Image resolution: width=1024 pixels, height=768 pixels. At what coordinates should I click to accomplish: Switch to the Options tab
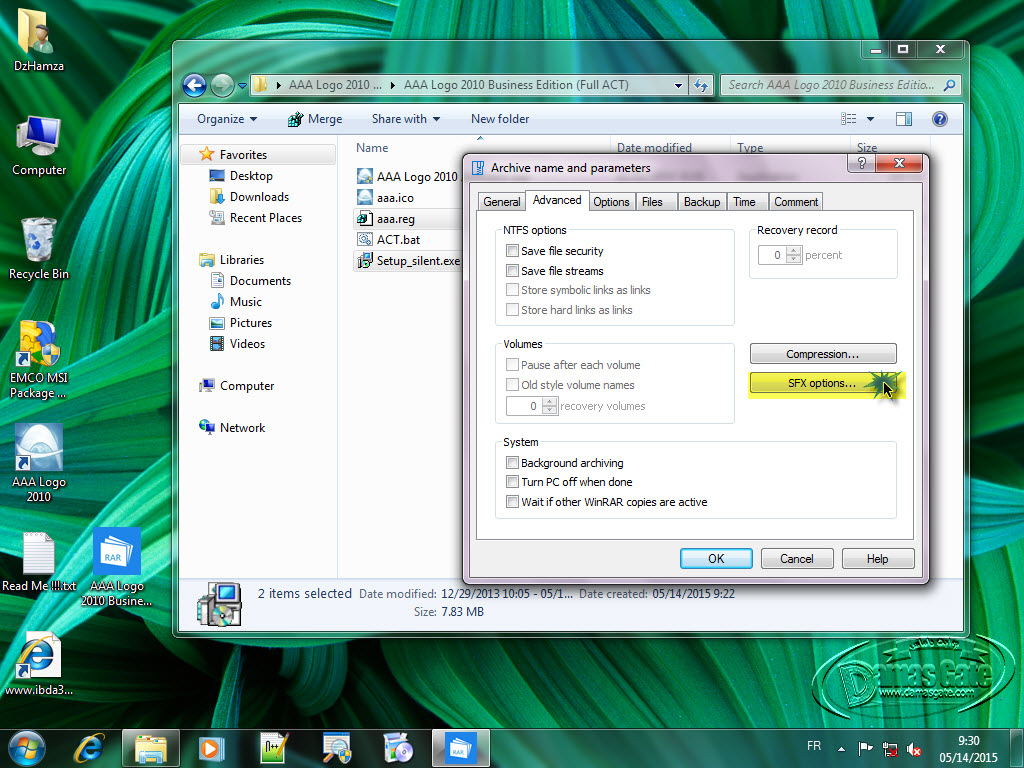pyautogui.click(x=611, y=202)
